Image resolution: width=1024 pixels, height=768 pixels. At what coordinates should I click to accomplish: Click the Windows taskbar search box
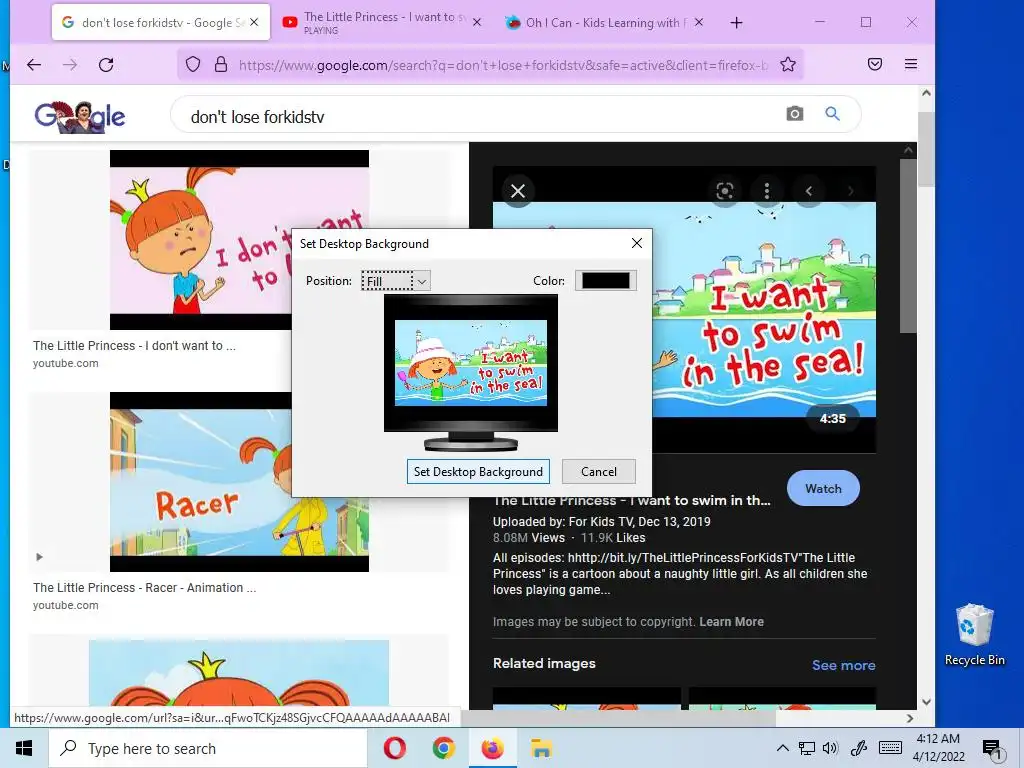(208, 748)
